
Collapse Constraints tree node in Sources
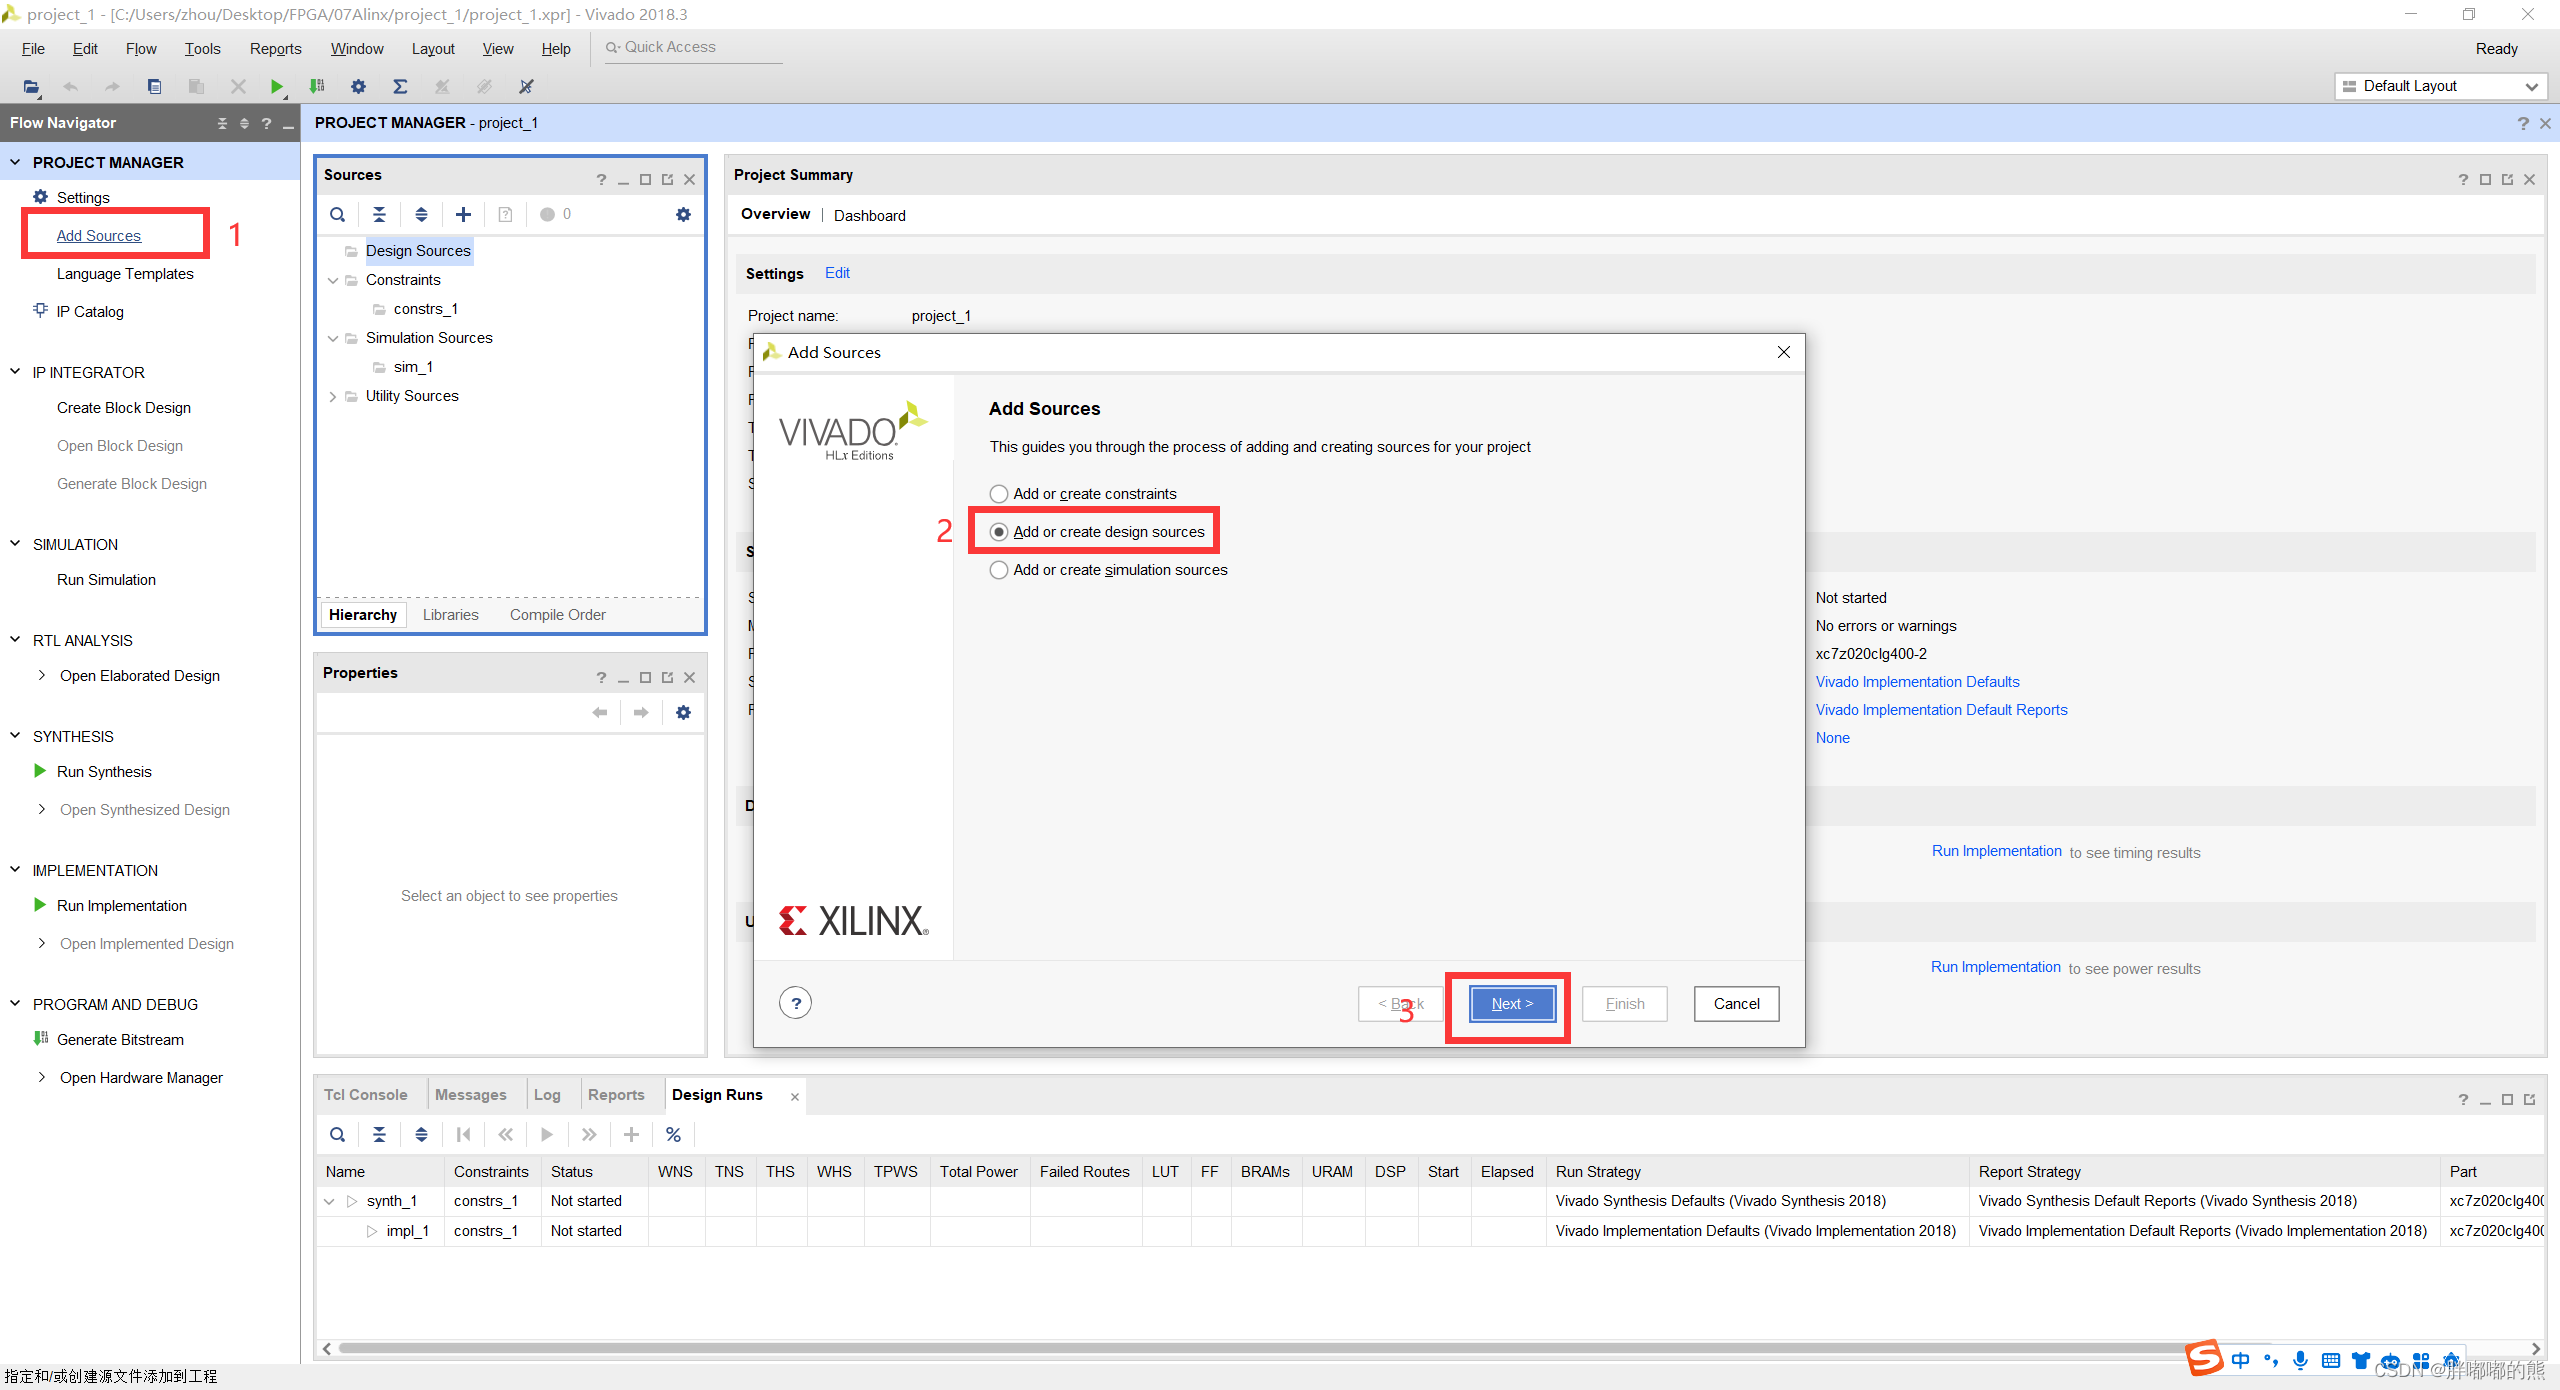[333, 280]
